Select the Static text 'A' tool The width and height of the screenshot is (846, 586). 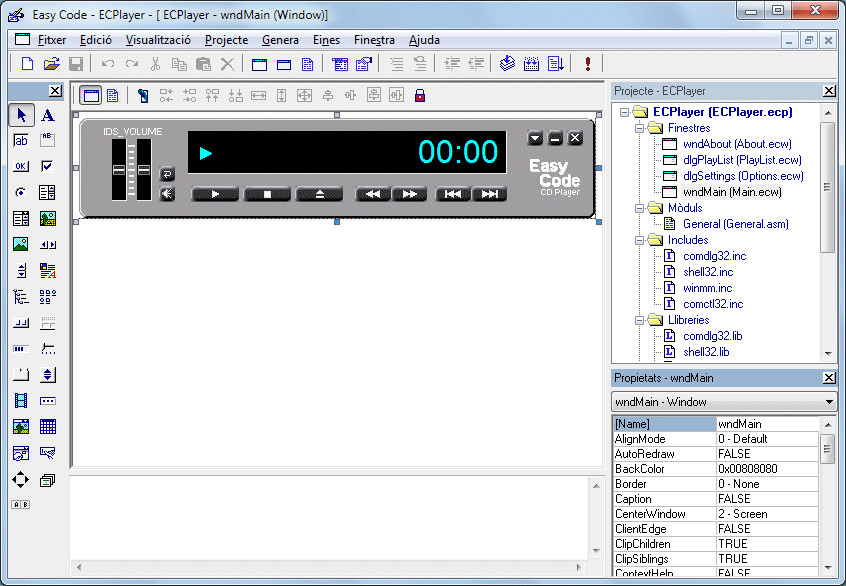pyautogui.click(x=47, y=115)
